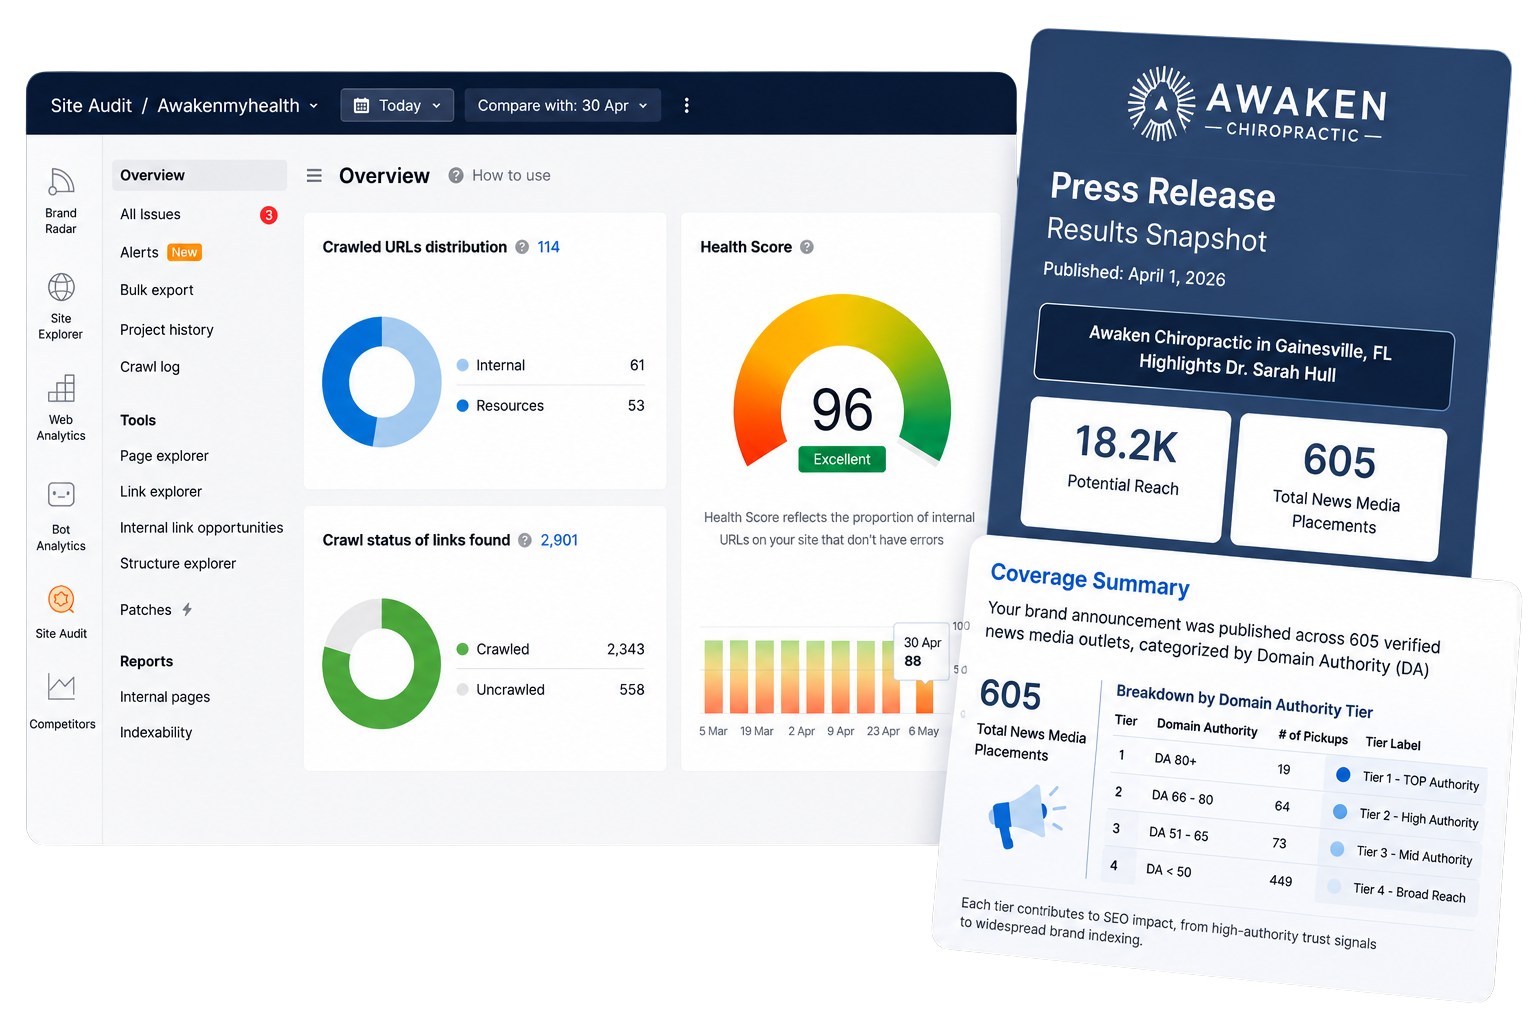Click the Crawled URLs distribution donut chart
The width and height of the screenshot is (1536, 1024).
(381, 382)
